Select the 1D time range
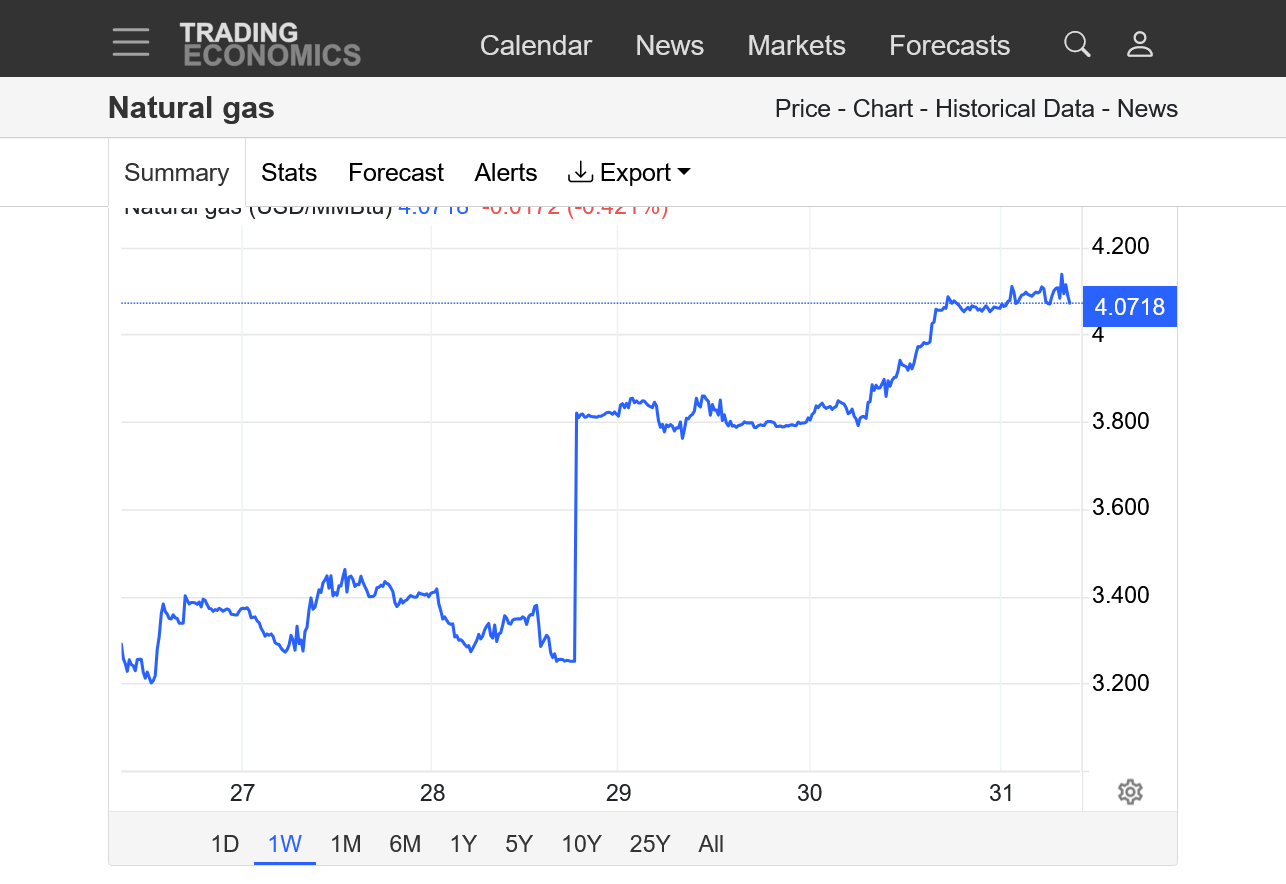This screenshot has height=884, width=1286. click(225, 844)
